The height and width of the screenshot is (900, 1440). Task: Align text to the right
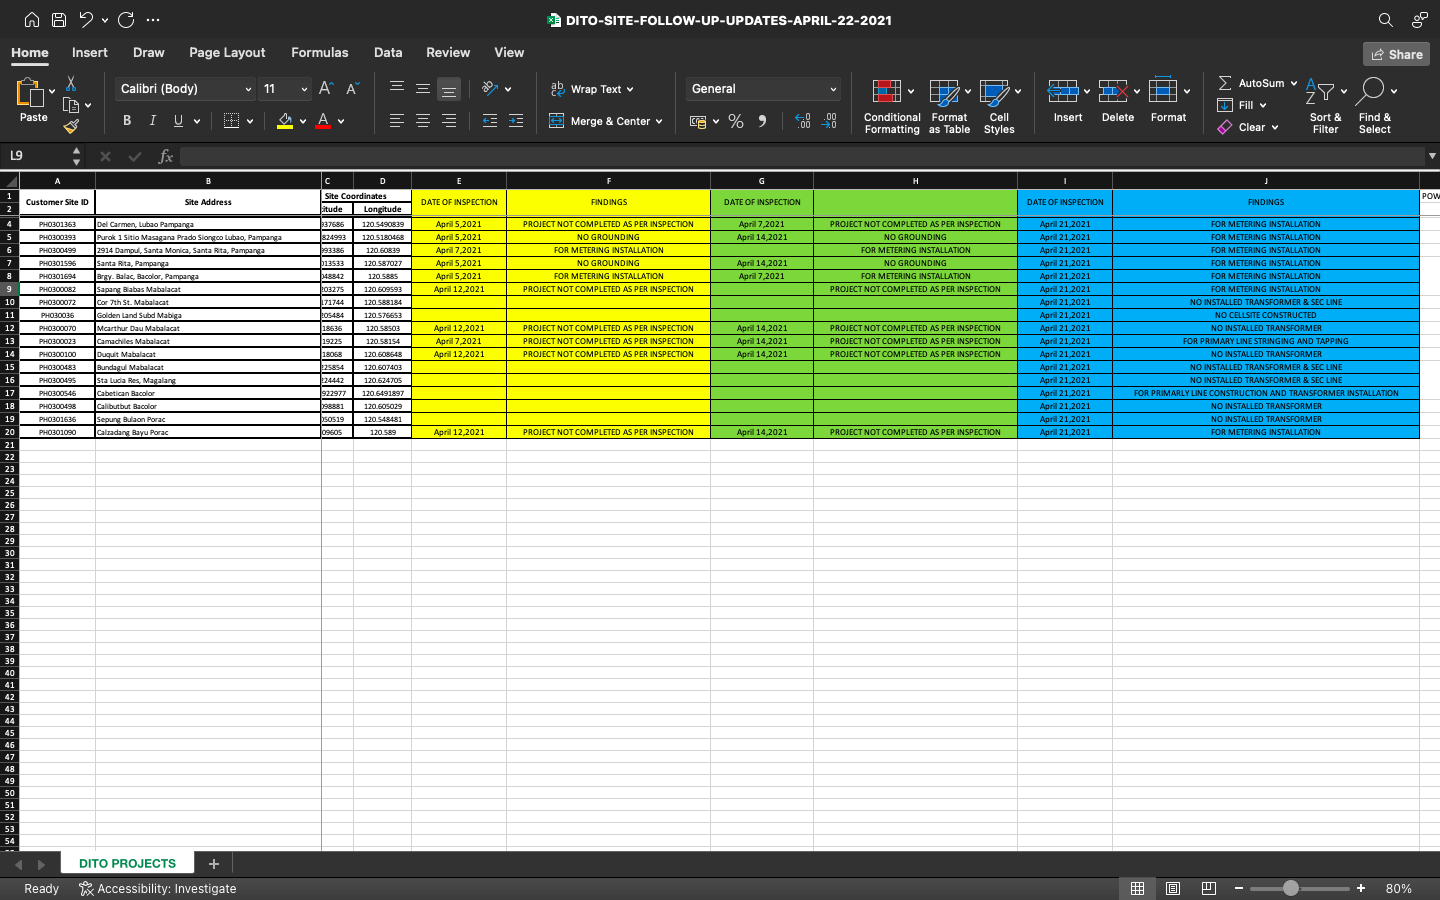tap(449, 121)
